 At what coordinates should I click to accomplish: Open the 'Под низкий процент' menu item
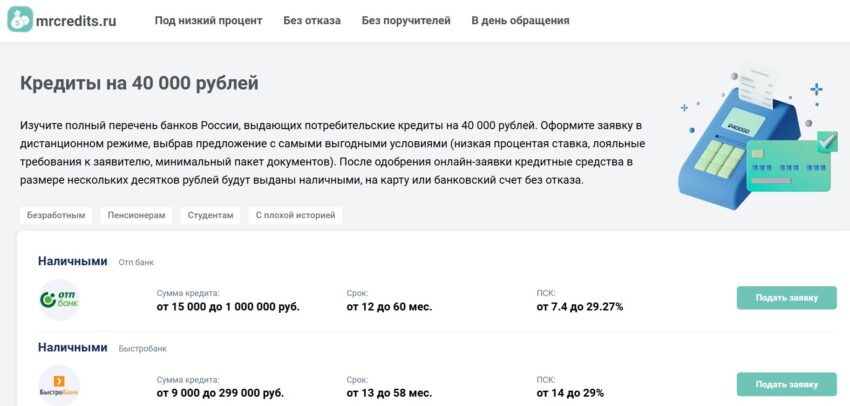coord(208,21)
